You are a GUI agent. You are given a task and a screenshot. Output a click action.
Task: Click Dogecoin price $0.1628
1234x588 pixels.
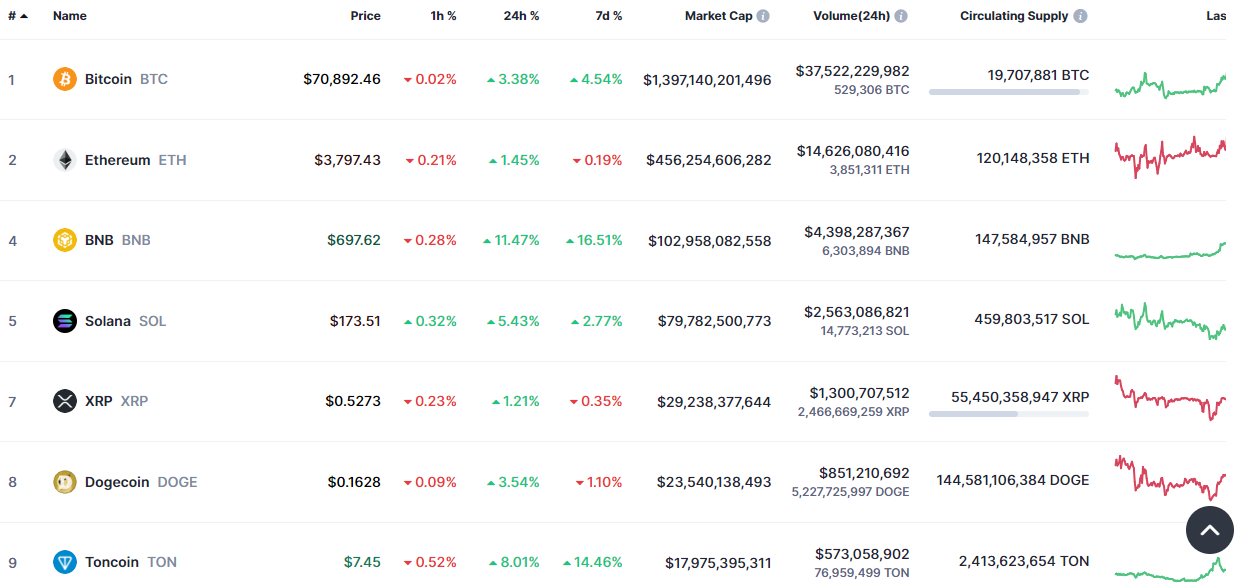354,482
